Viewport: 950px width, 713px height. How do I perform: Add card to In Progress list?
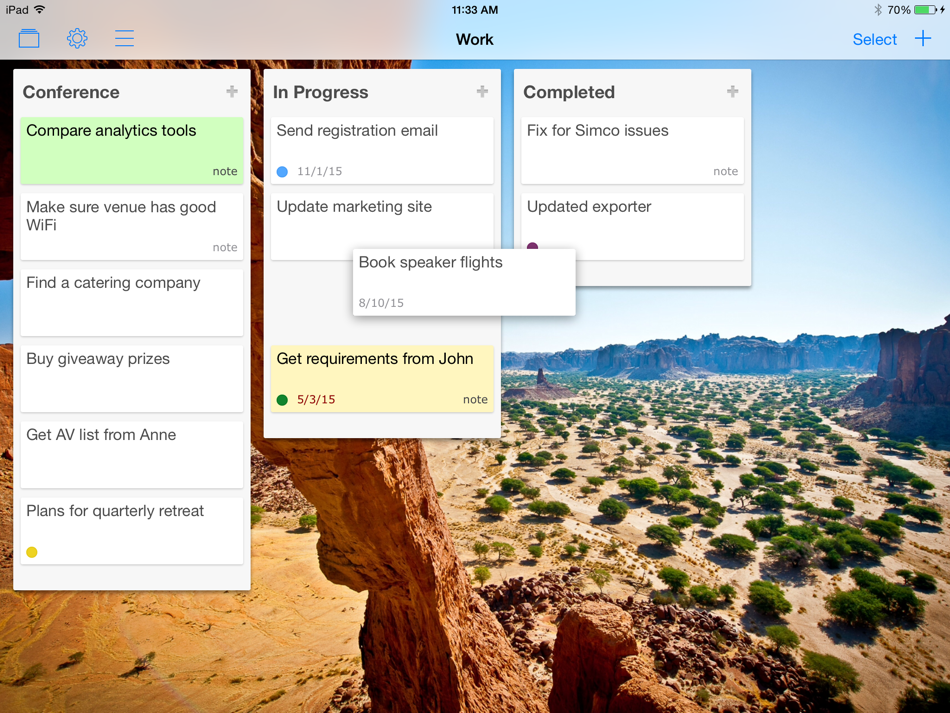[x=482, y=91]
